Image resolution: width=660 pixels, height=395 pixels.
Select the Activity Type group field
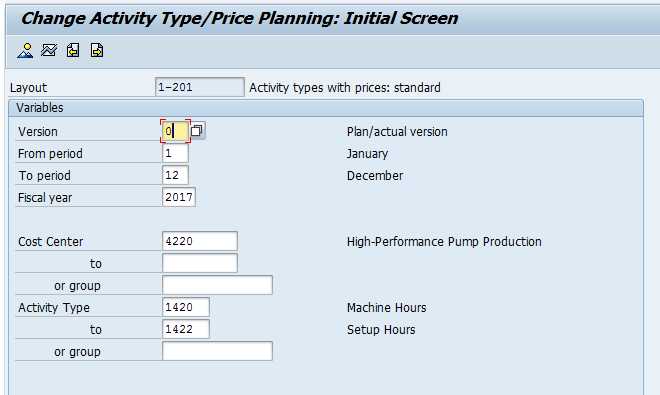pos(217,351)
